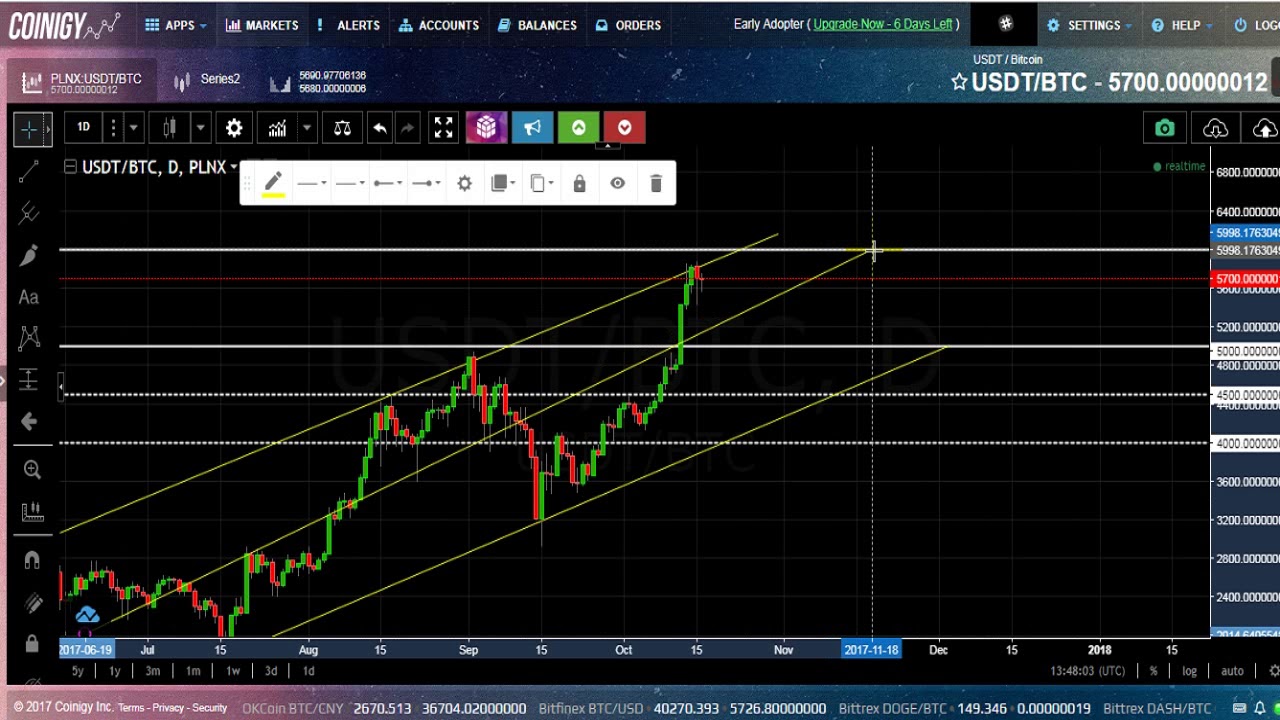Screen dimensions: 1280x720
Task: Open the clone copy dropdown
Action: (x=541, y=183)
